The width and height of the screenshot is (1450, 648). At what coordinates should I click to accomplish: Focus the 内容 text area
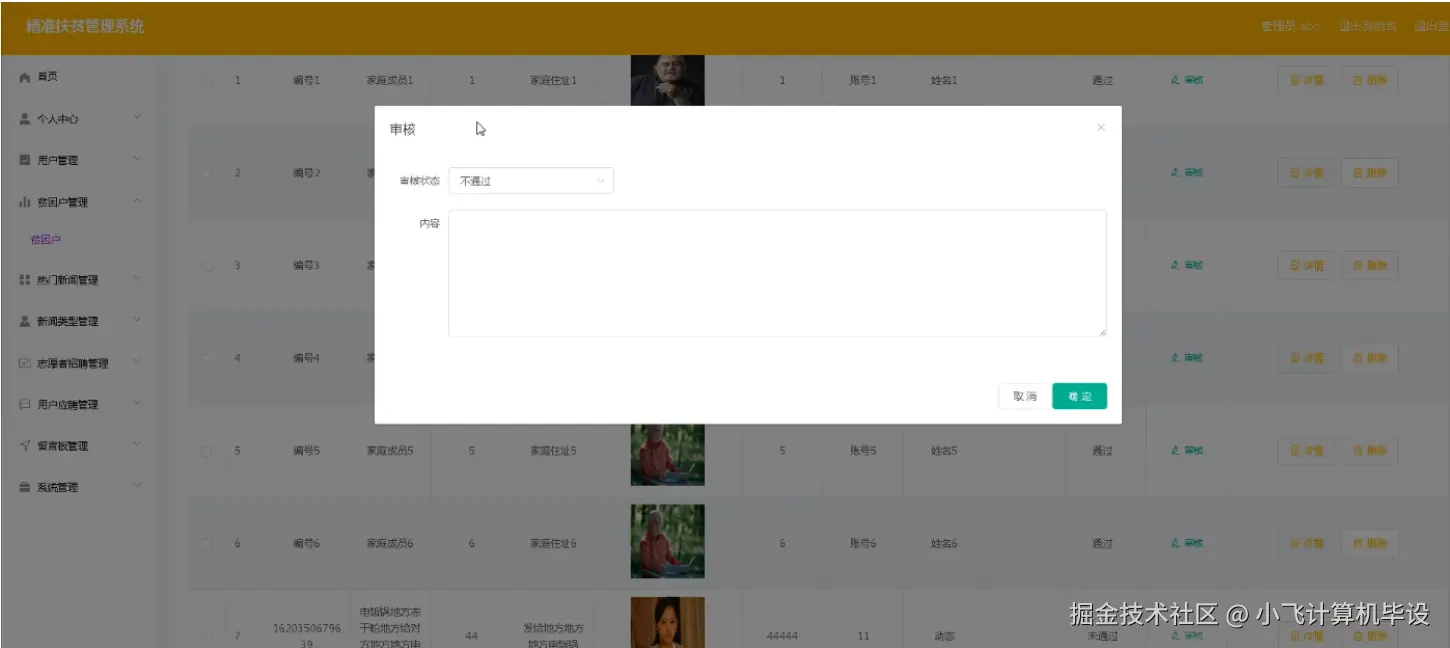click(777, 273)
